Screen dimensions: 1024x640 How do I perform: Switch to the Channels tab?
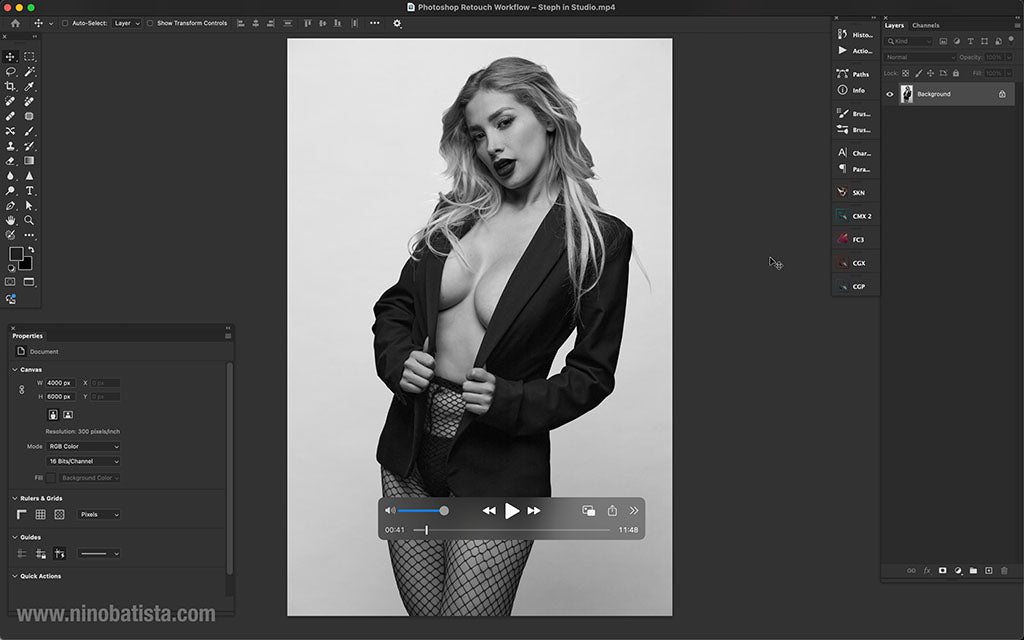click(x=926, y=26)
